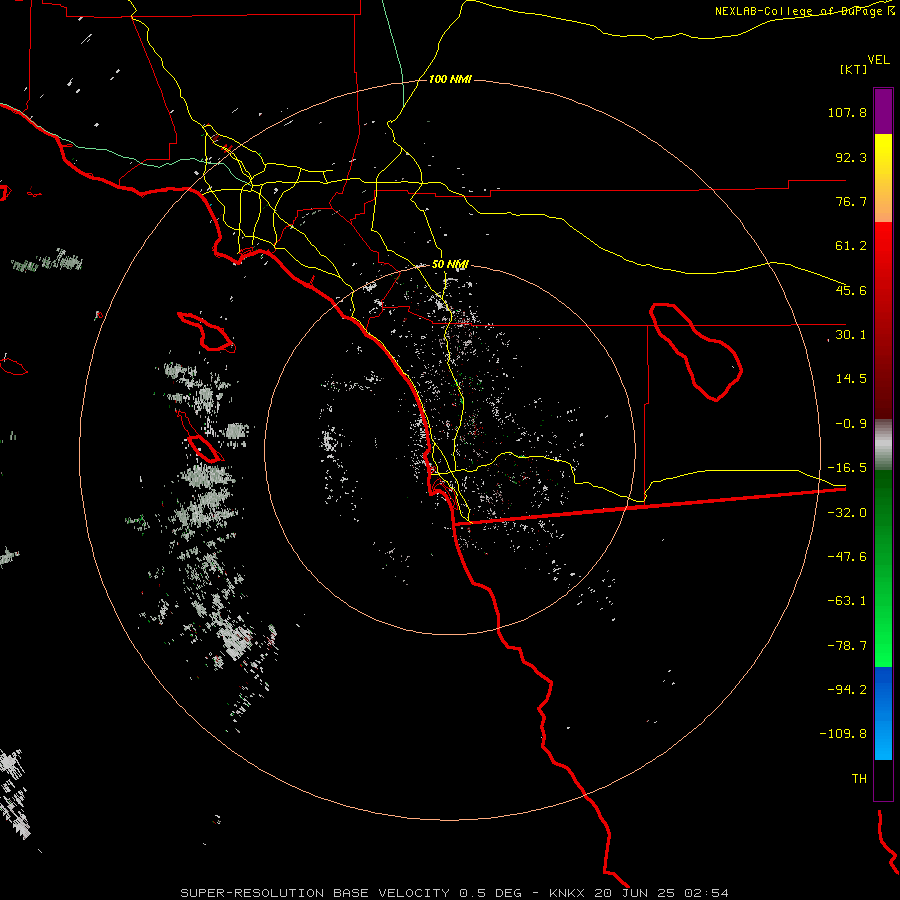Click the 76.7 value on the velocity scale
This screenshot has height=900, width=900.
tap(851, 201)
